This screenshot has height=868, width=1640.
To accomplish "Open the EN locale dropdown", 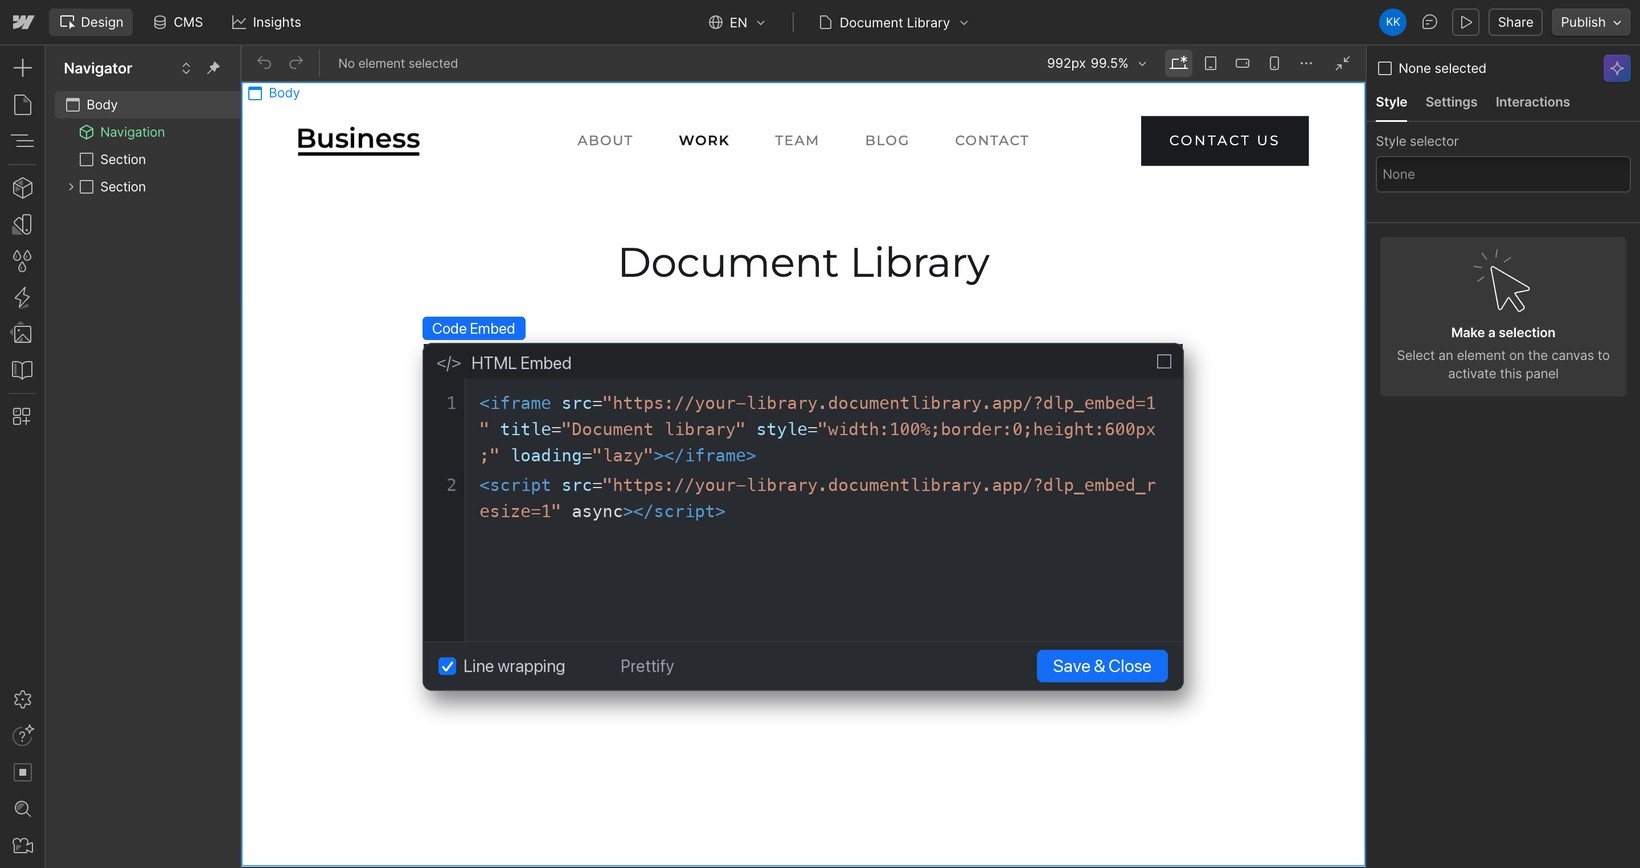I will pos(737,22).
